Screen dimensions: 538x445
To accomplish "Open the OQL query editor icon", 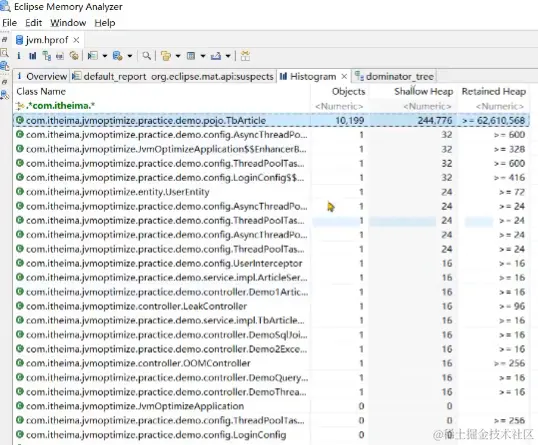I will 60,56.
